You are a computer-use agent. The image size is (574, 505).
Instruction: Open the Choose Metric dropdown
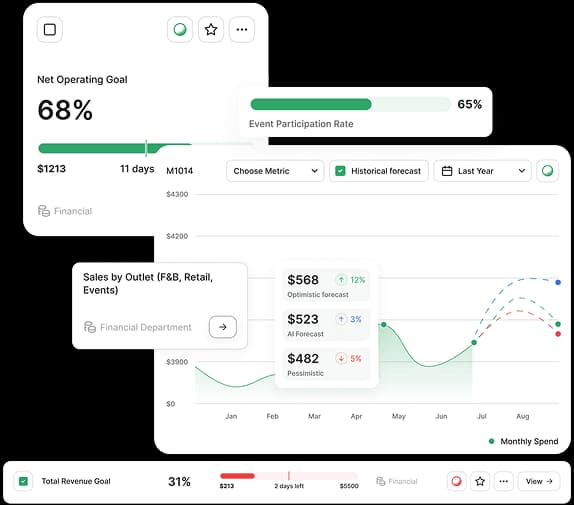click(x=275, y=171)
